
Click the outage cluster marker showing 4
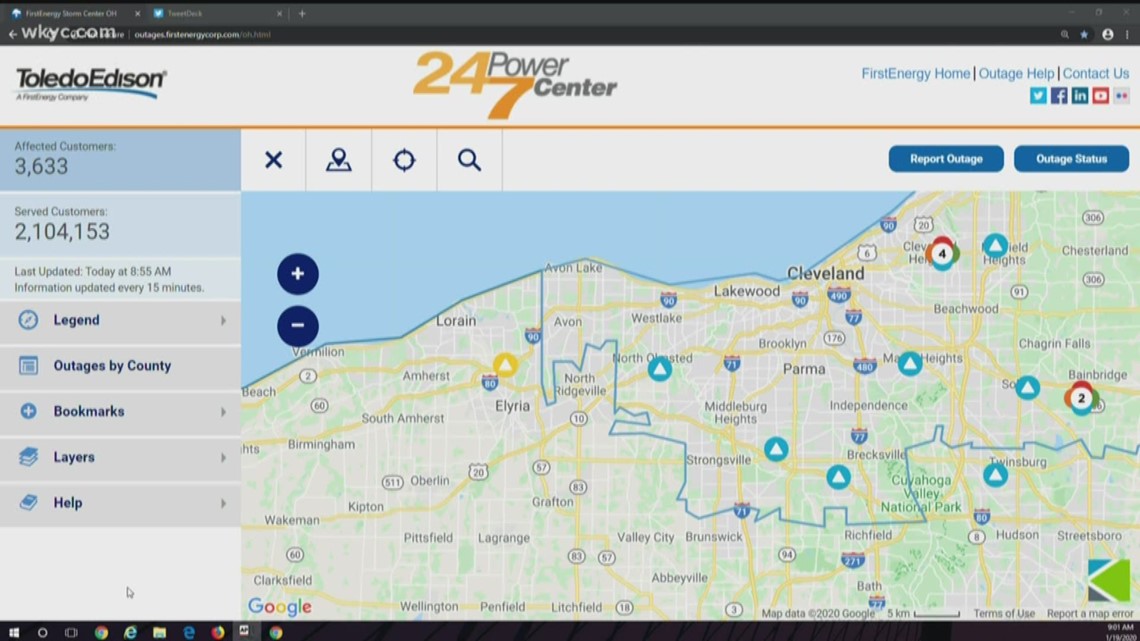coord(942,254)
